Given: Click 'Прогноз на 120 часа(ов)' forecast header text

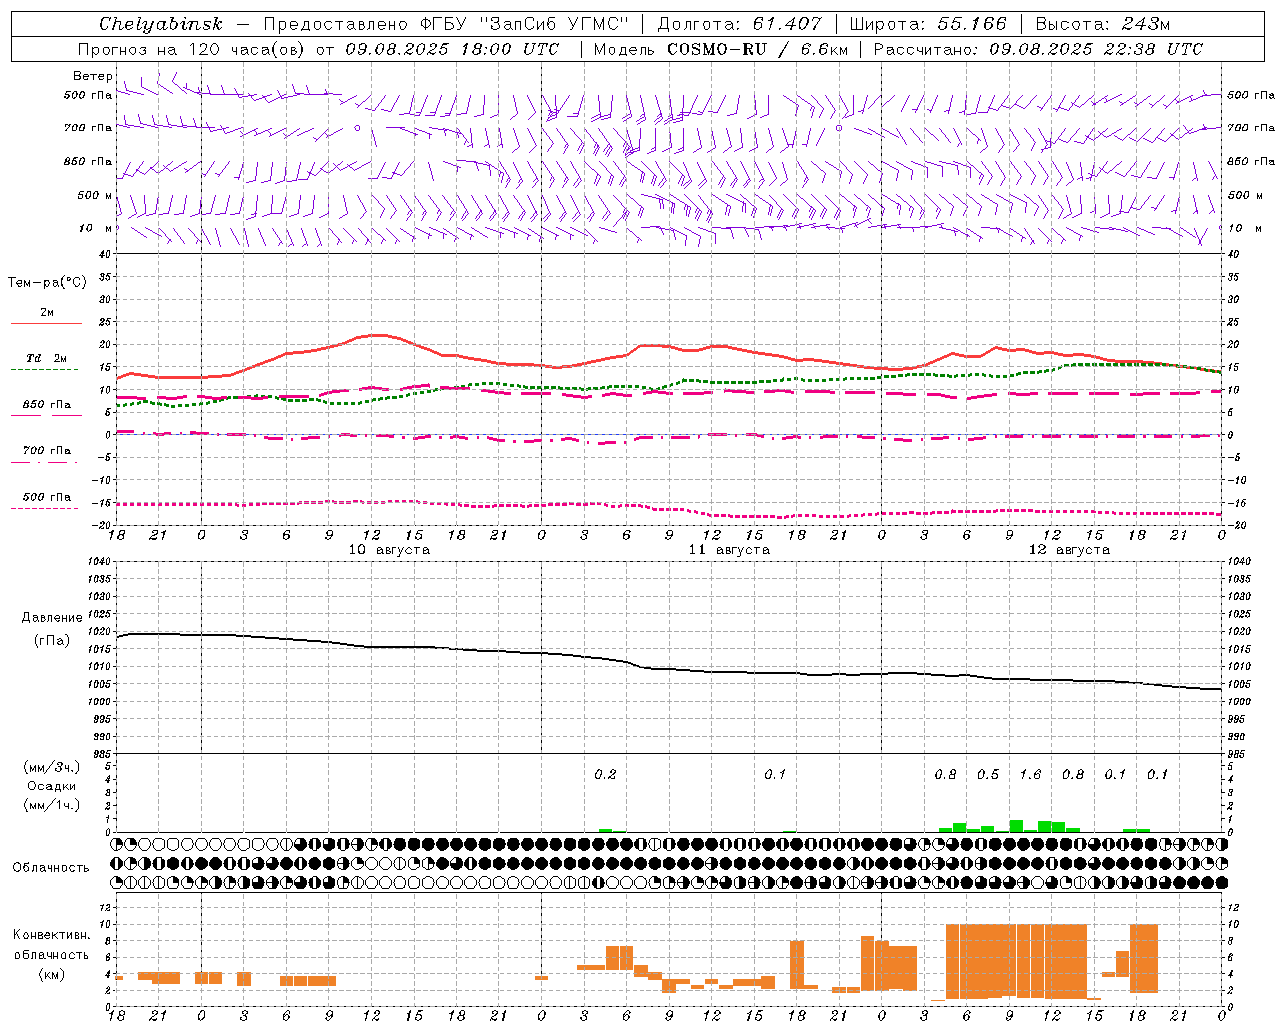Looking at the screenshot, I should pyautogui.click(x=193, y=49).
